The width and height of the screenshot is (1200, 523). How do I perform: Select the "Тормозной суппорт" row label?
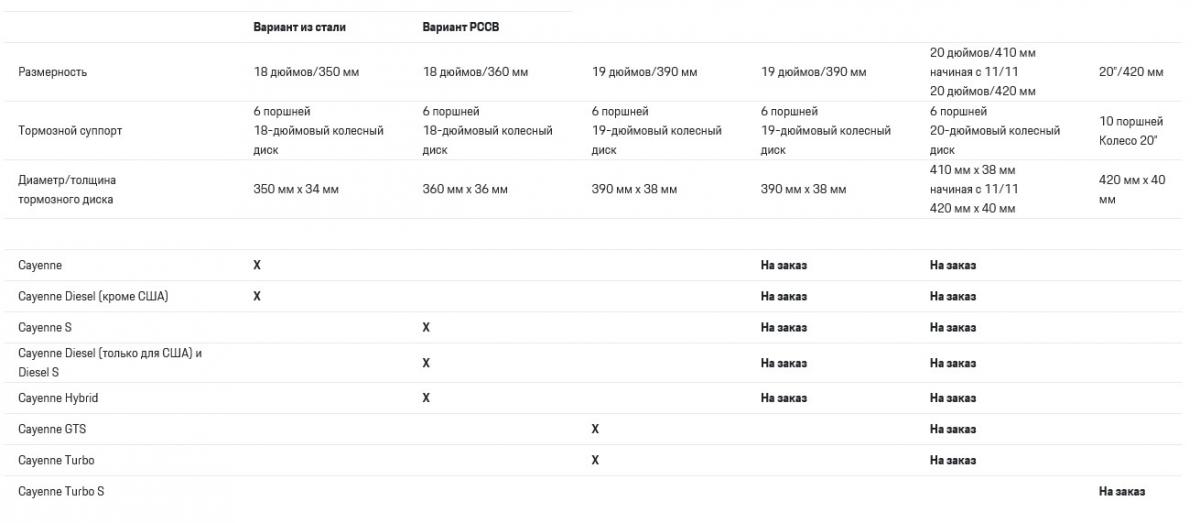tap(70, 130)
